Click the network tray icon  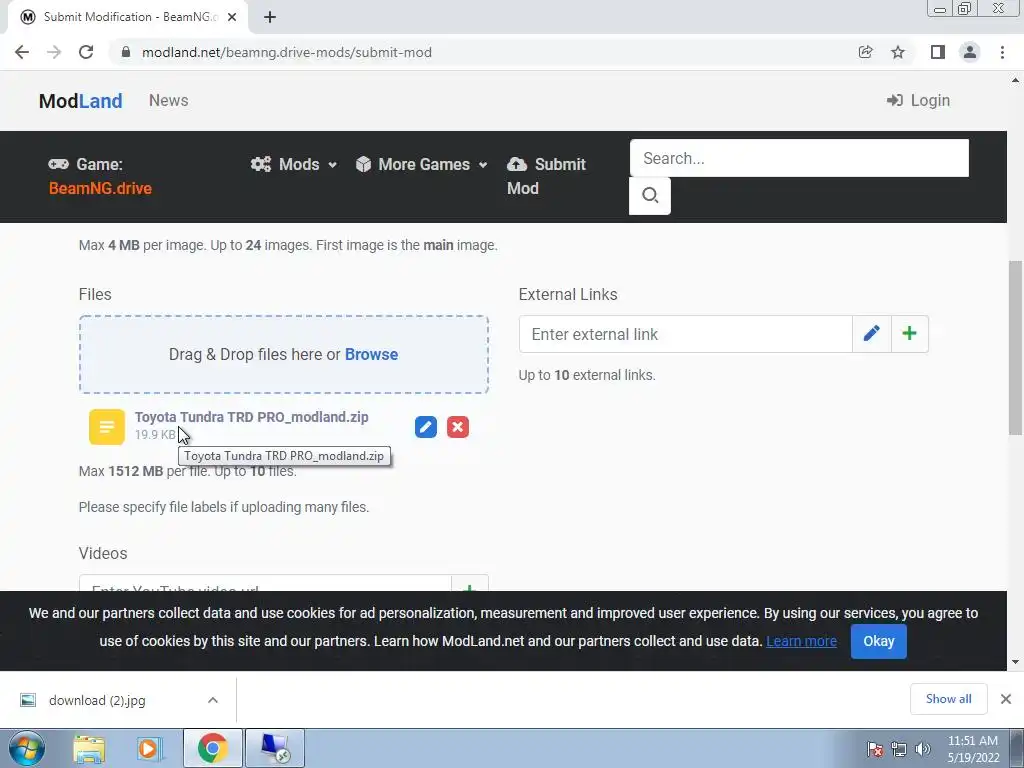click(899, 749)
